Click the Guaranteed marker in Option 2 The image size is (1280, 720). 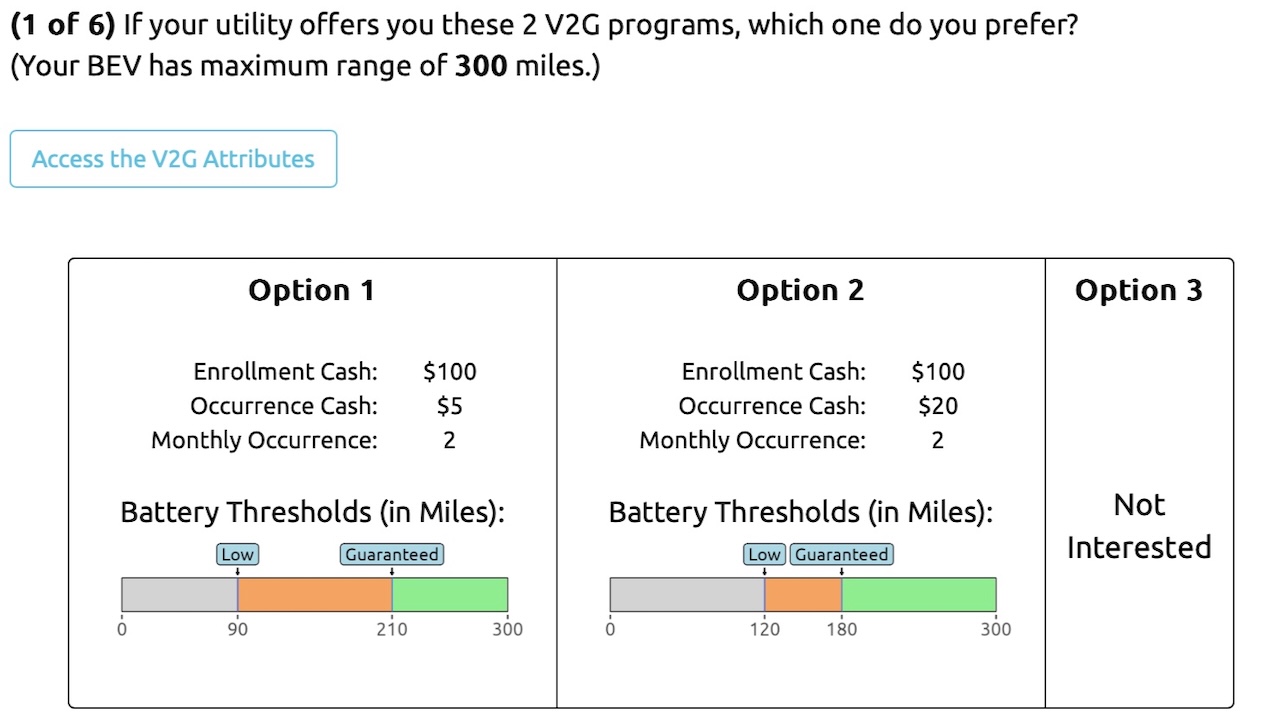pos(841,554)
